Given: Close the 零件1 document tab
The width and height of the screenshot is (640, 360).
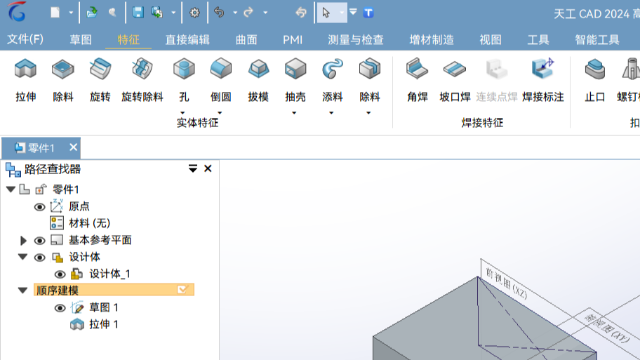Looking at the screenshot, I should 73,147.
